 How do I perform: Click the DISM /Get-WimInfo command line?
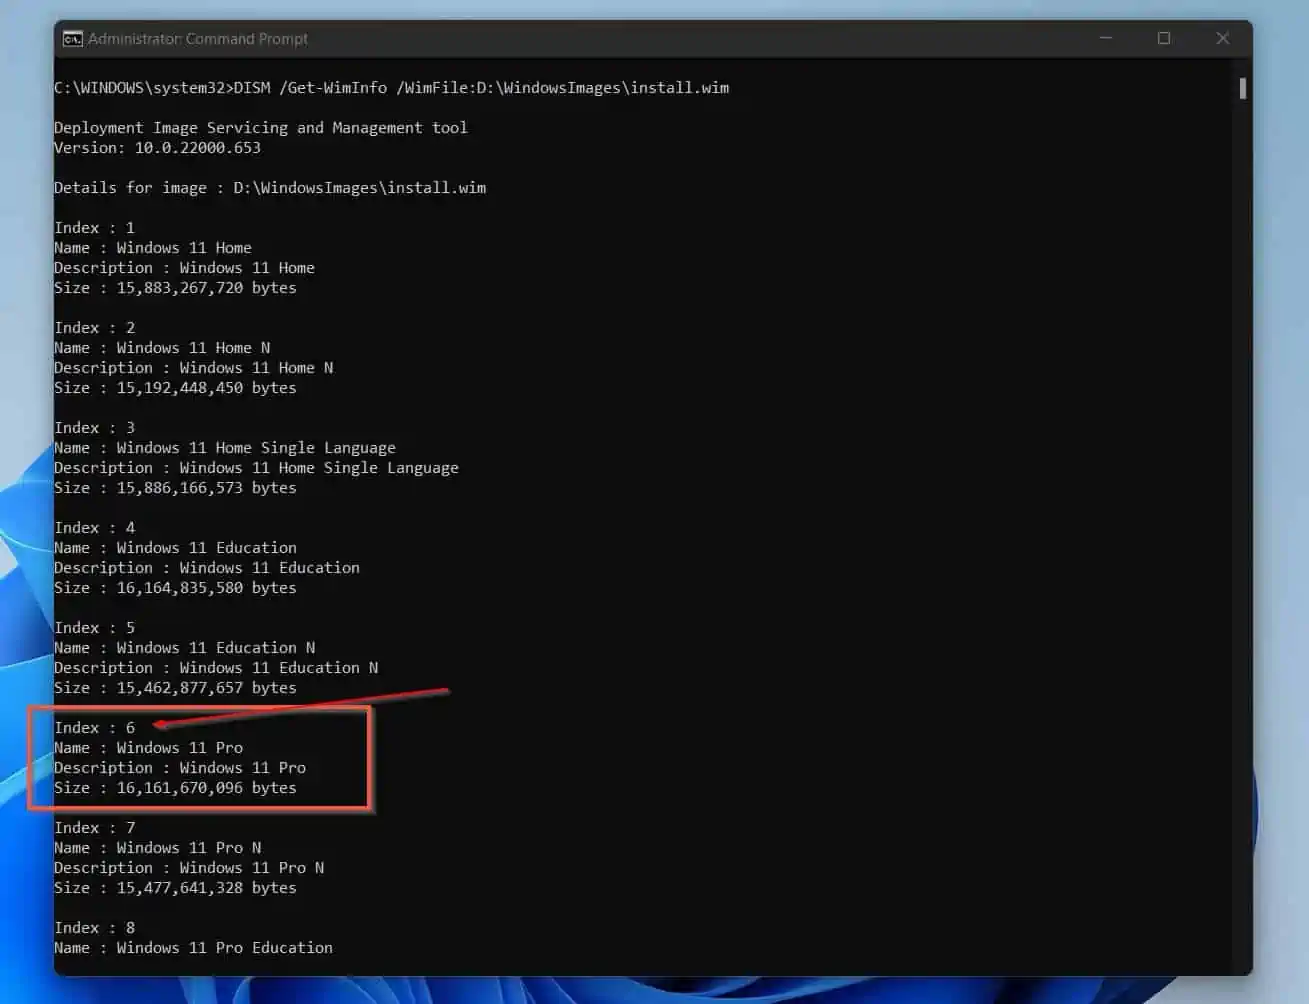[391, 88]
